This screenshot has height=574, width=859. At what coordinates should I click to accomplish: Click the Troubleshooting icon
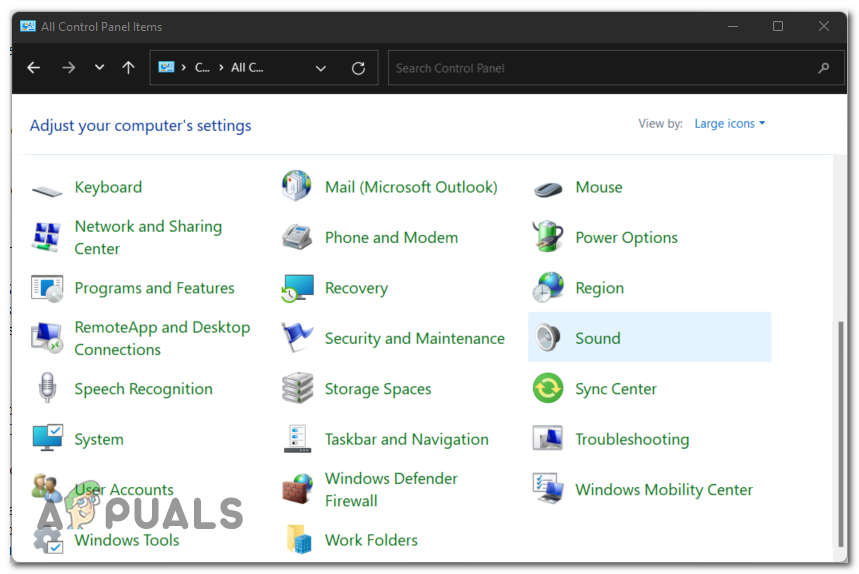(547, 438)
